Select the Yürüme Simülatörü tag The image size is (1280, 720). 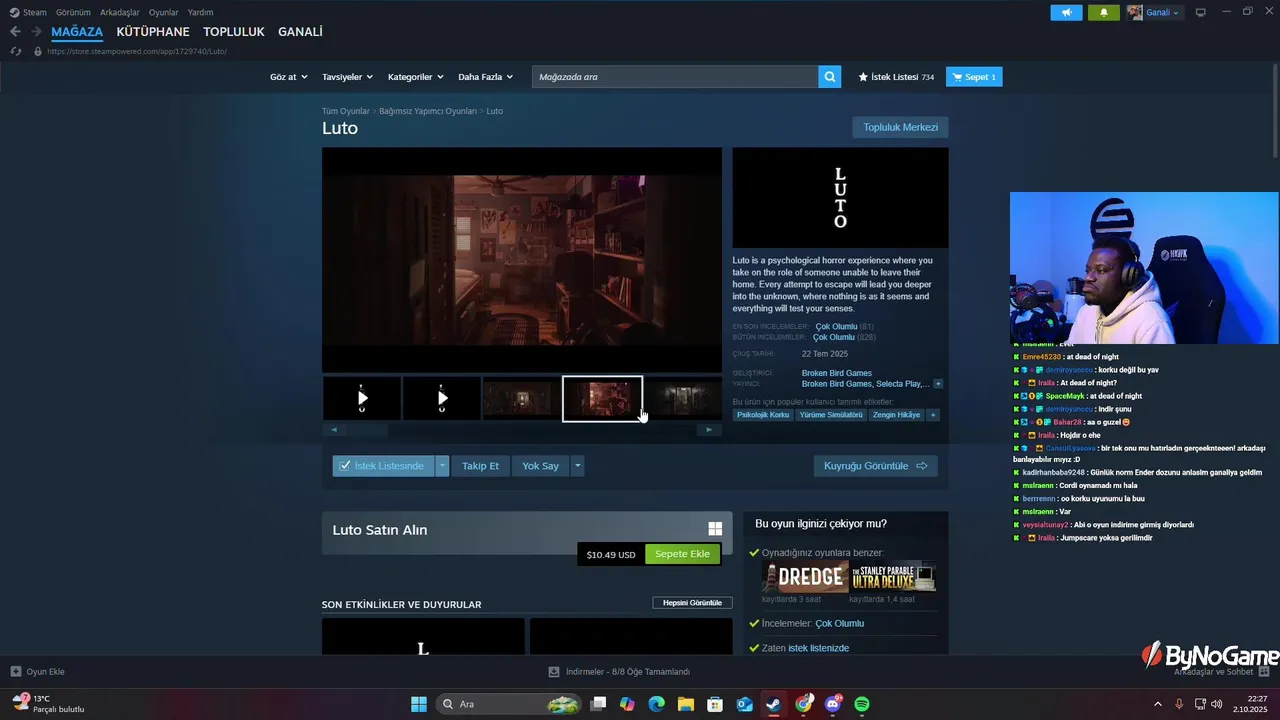point(831,415)
